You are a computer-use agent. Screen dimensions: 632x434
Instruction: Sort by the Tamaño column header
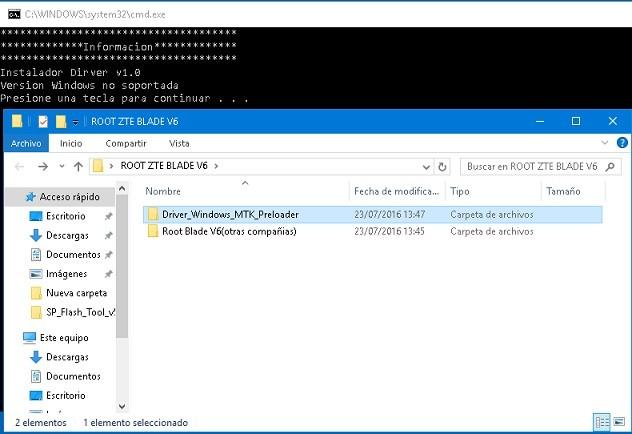[573, 191]
